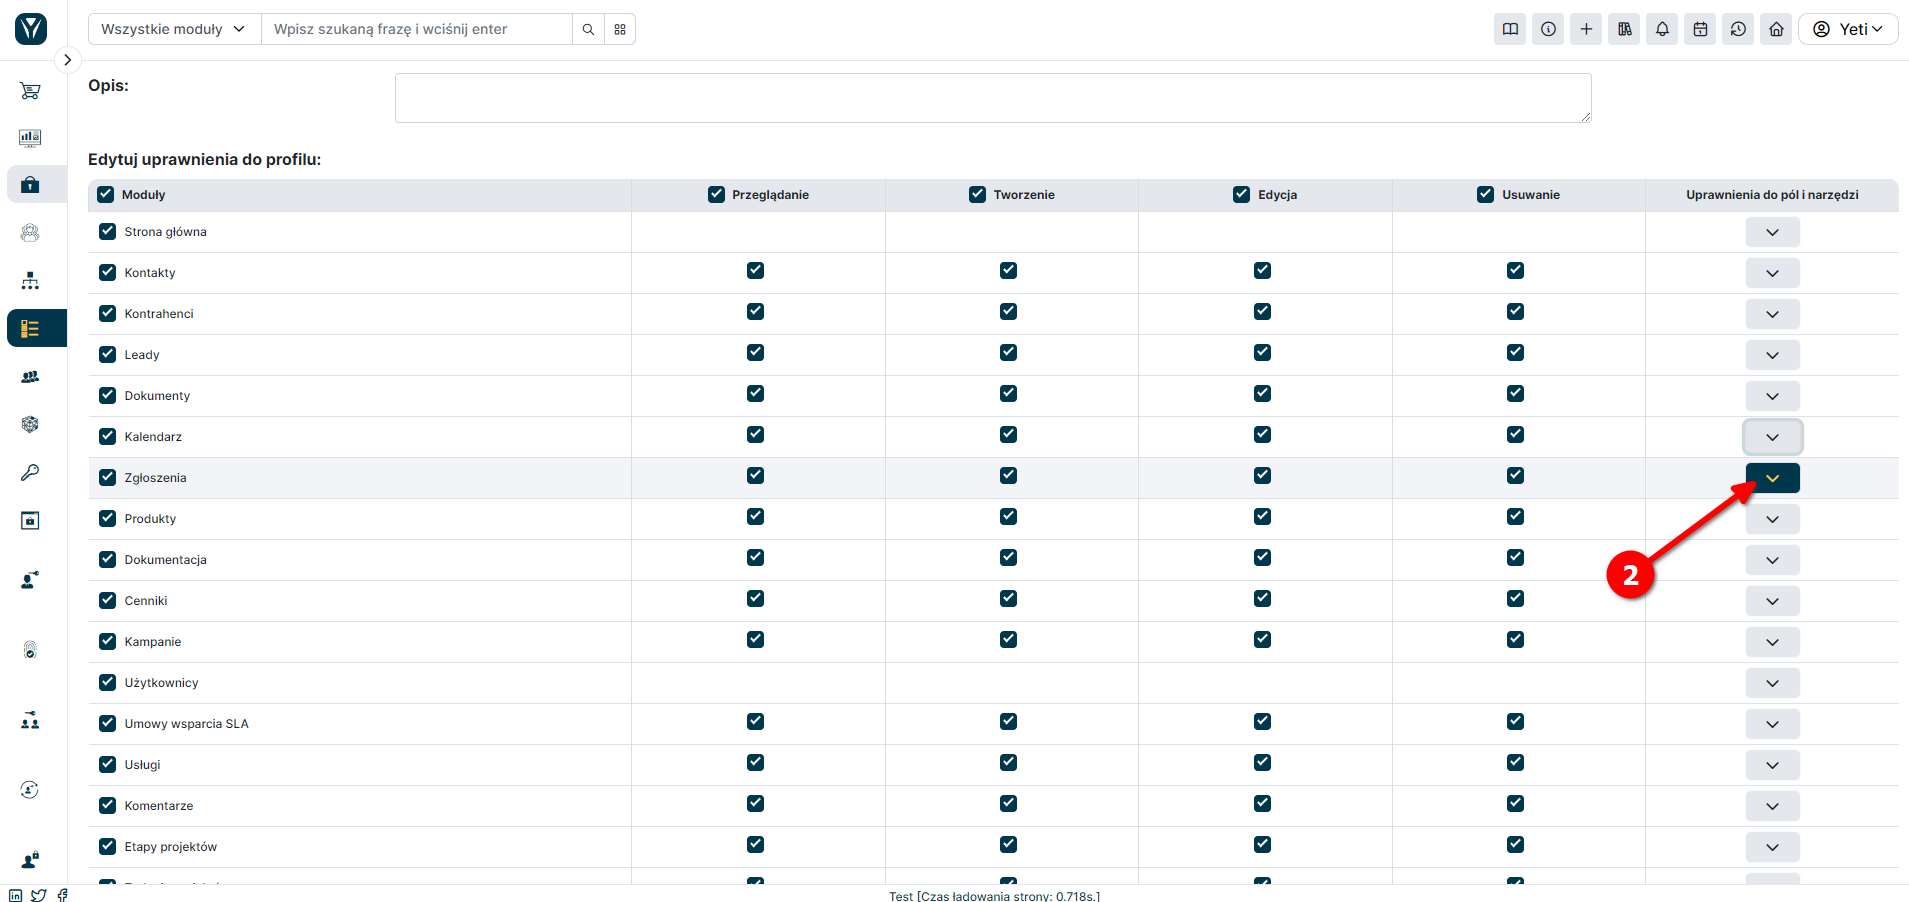Image resolution: width=1909 pixels, height=902 pixels.
Task: Toggle the Moduły select-all checkbox
Action: pyautogui.click(x=106, y=194)
